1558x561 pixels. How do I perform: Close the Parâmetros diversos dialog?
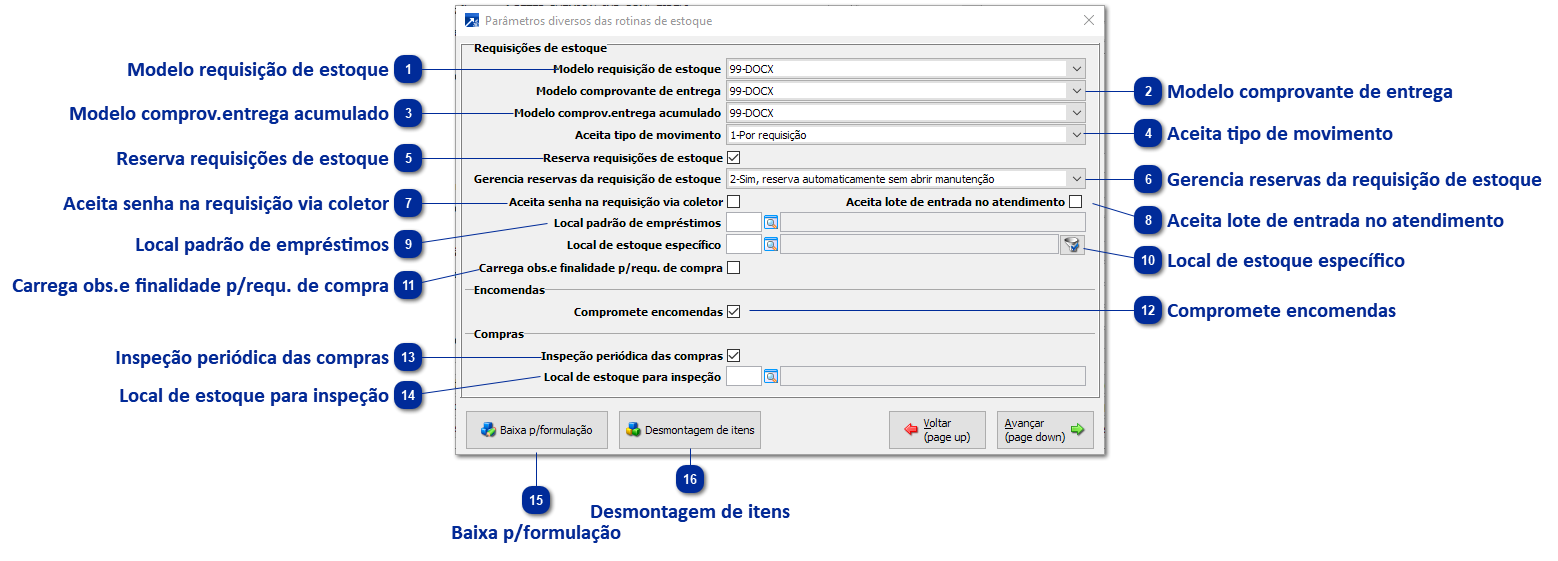pos(1089,20)
